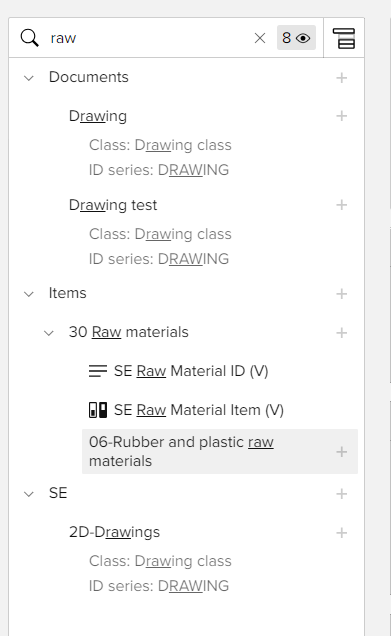391x636 pixels.
Task: Open the stacked list view icon
Action: (344, 38)
